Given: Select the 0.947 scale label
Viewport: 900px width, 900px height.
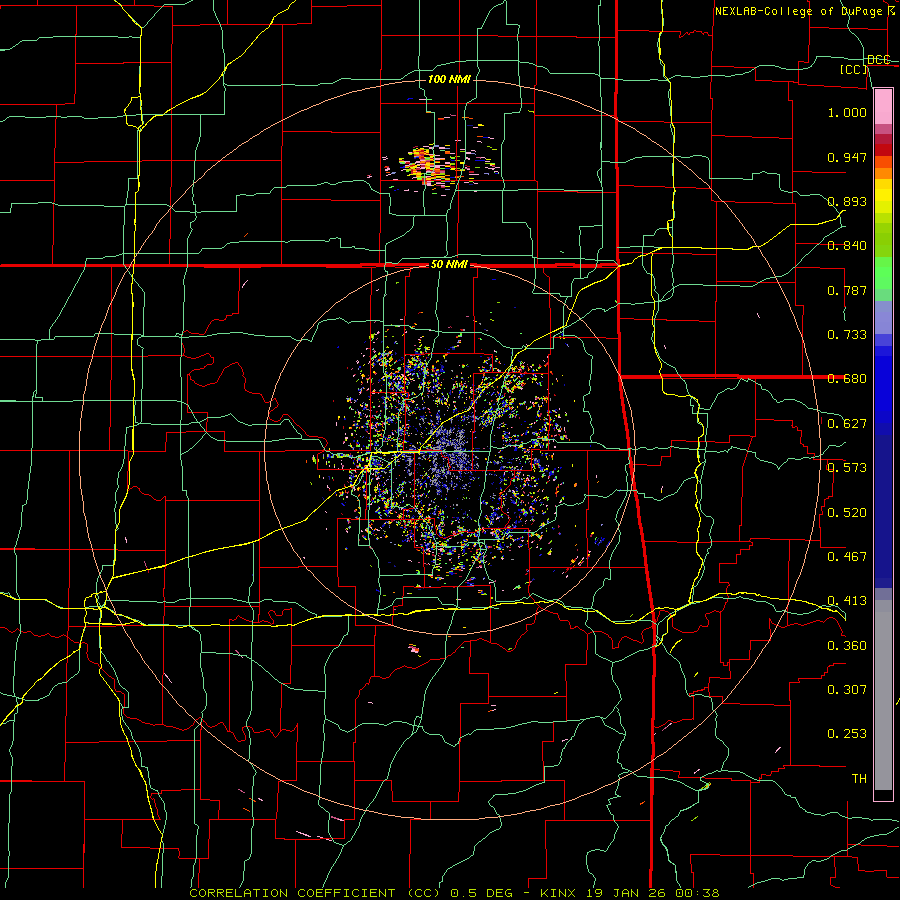Looking at the screenshot, I should (847, 157).
